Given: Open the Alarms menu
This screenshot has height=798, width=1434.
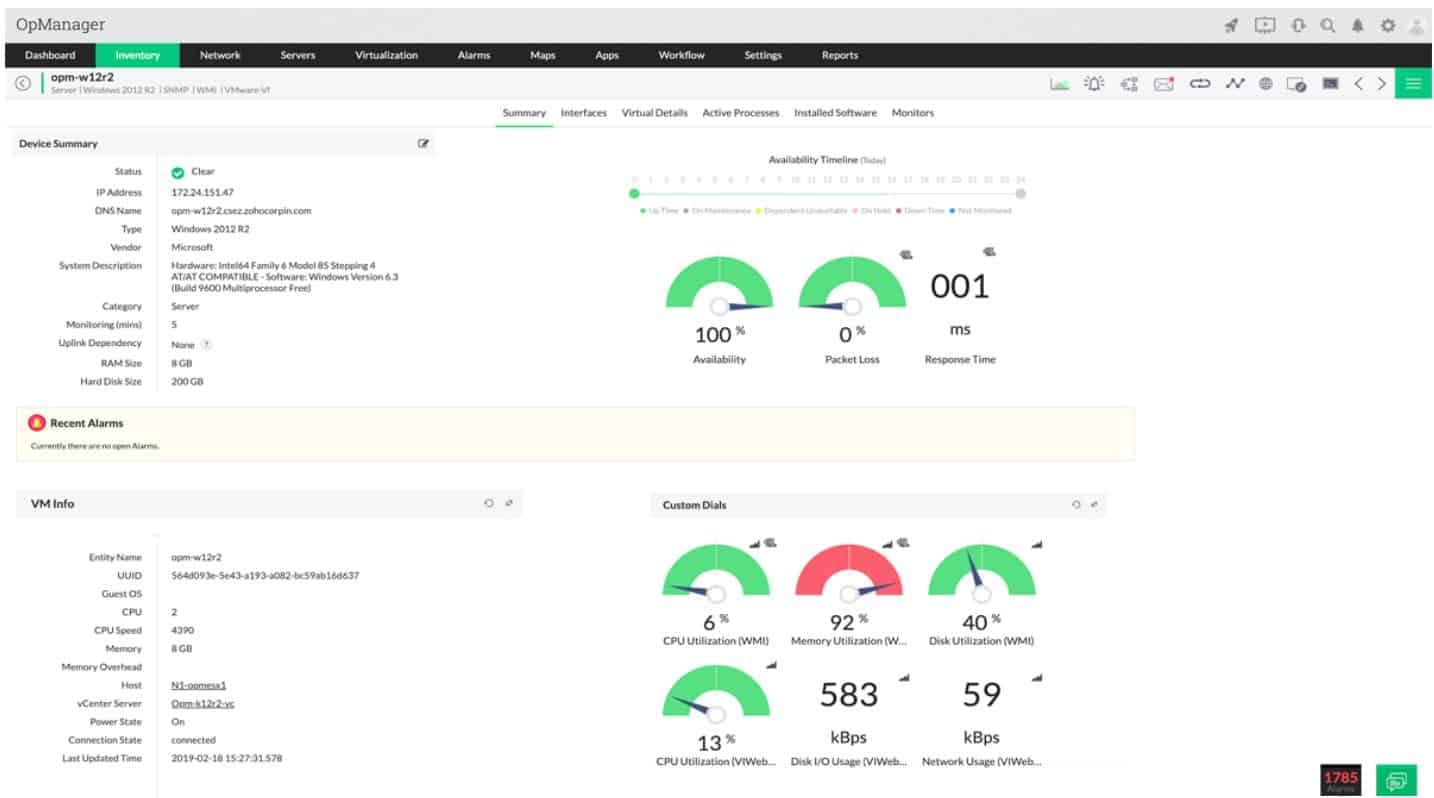Looking at the screenshot, I should click(474, 55).
